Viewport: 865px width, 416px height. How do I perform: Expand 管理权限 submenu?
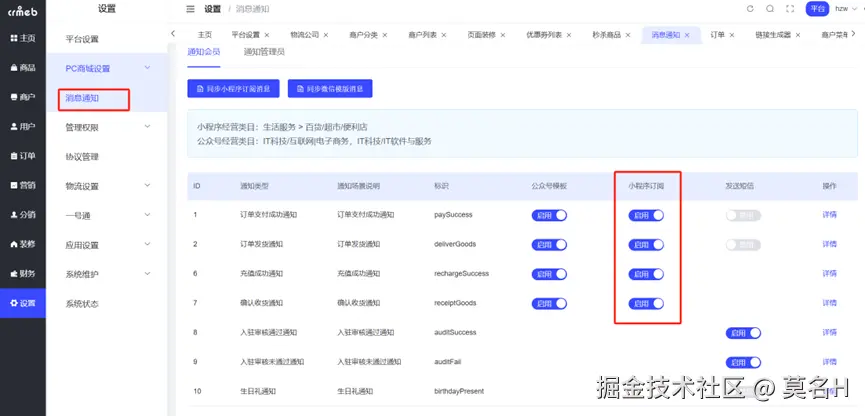pyautogui.click(x=147, y=127)
